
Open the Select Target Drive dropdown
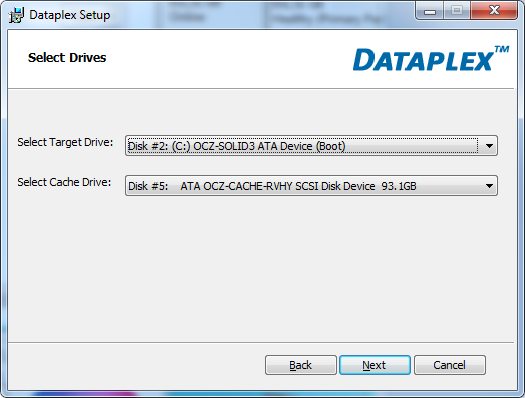311,146
